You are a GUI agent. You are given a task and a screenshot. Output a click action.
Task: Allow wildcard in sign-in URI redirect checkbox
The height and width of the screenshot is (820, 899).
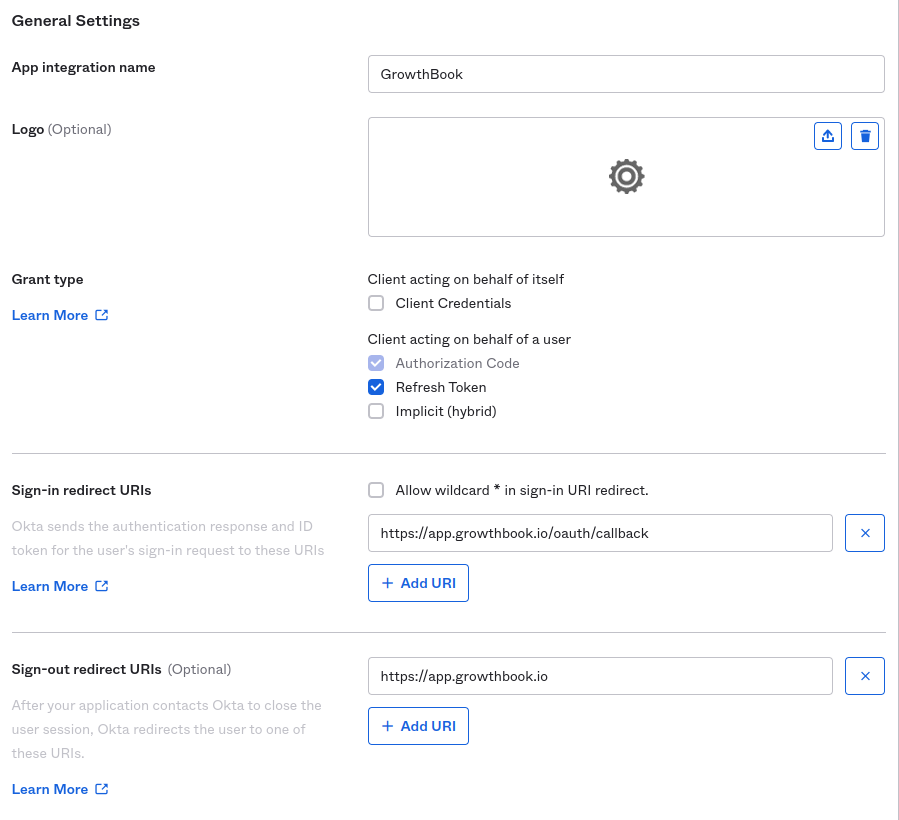(376, 490)
